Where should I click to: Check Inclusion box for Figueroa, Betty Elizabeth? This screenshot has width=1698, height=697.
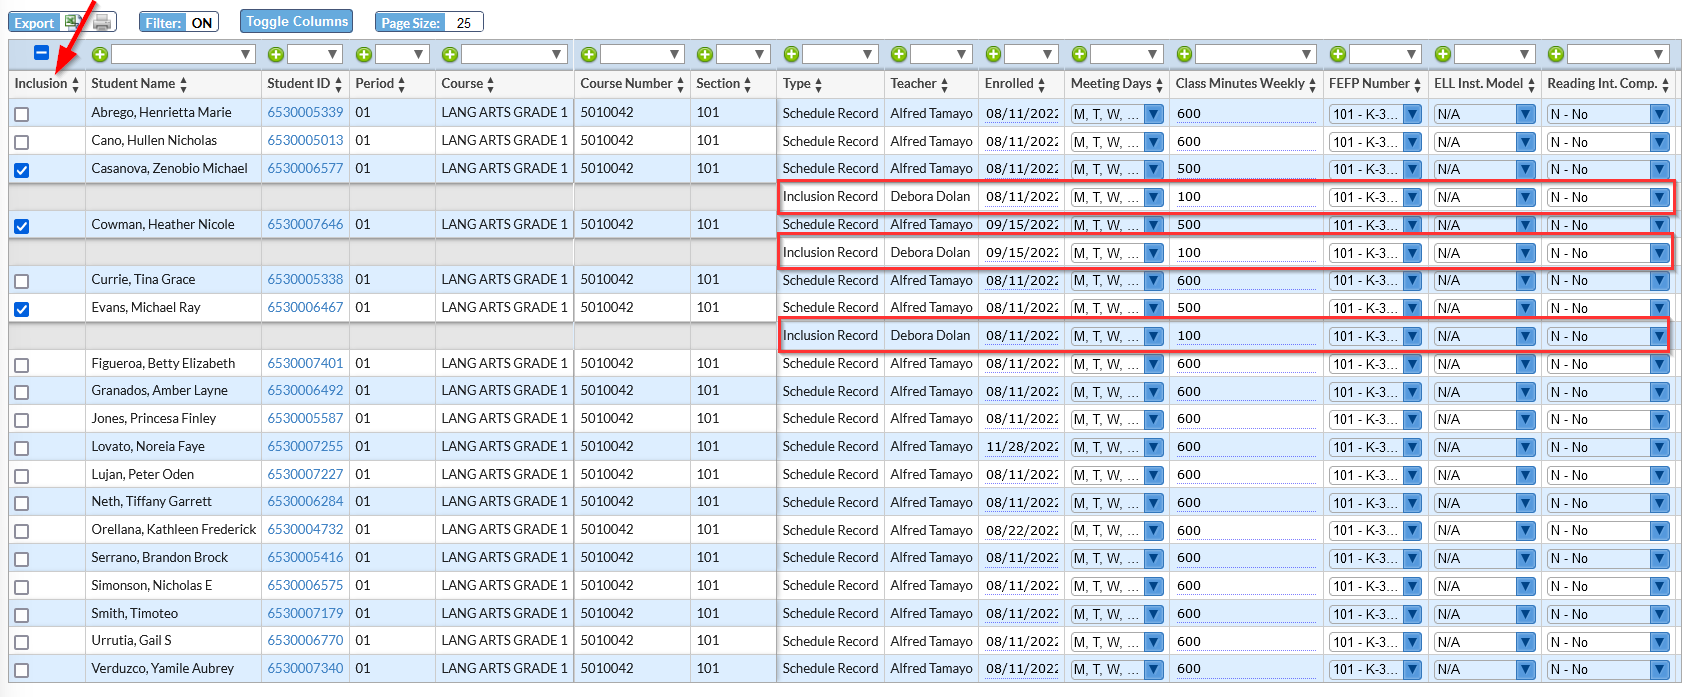[x=22, y=365]
